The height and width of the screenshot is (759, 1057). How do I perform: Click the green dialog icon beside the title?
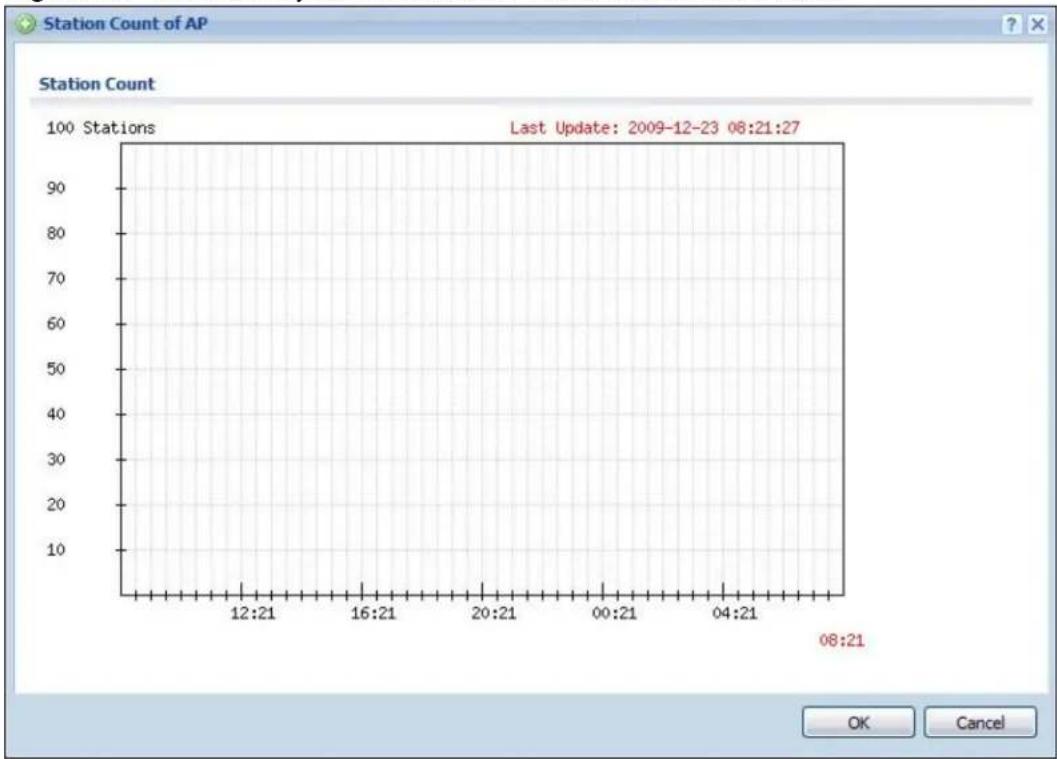click(x=26, y=25)
